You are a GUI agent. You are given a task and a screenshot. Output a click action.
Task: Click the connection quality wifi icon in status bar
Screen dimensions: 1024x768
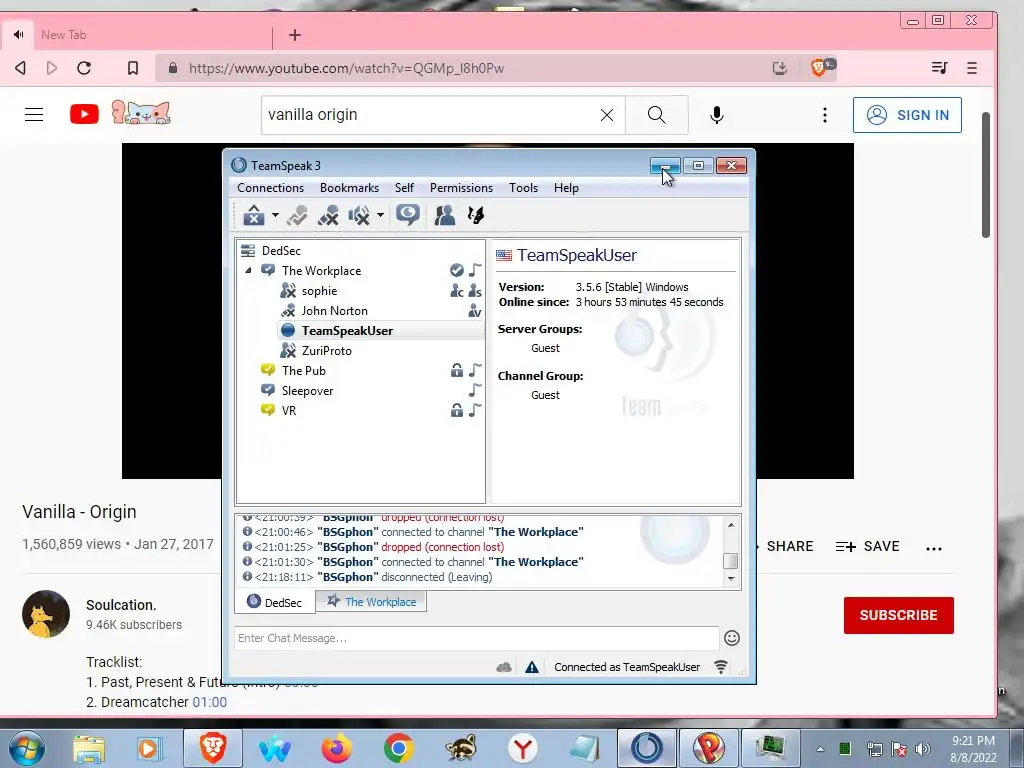pyautogui.click(x=721, y=667)
